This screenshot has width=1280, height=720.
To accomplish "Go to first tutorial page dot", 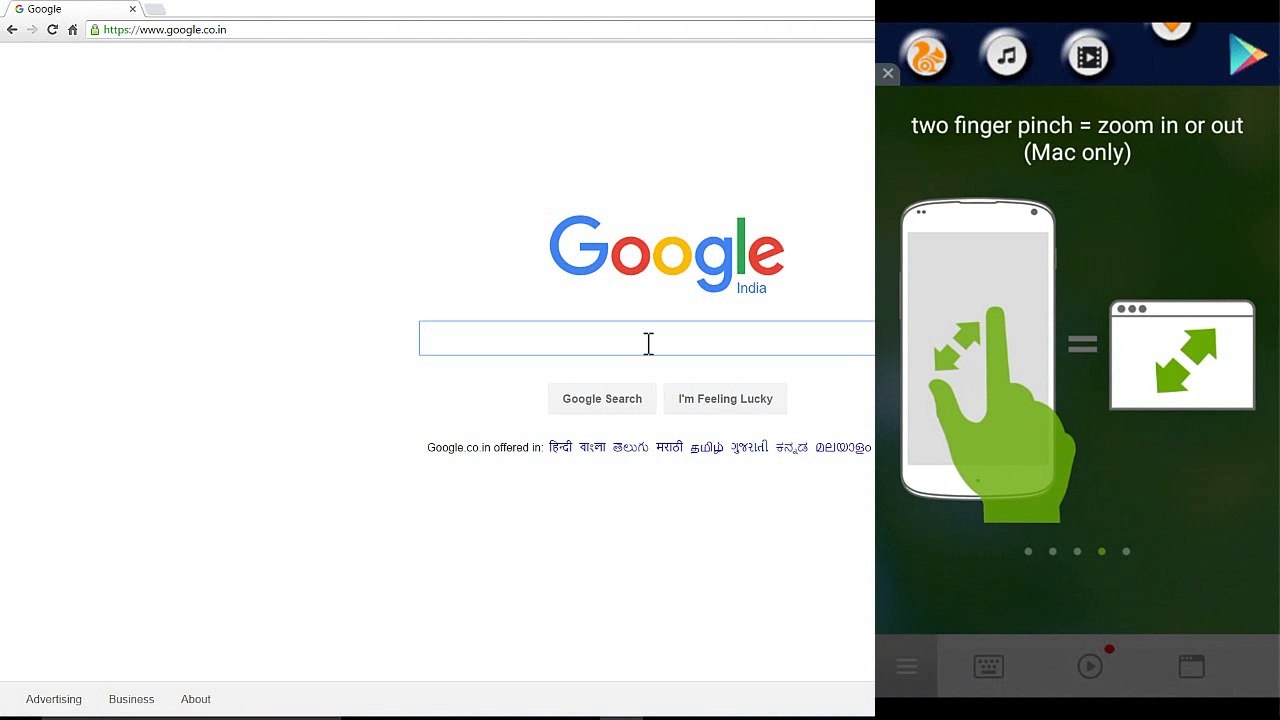I will 1028,551.
